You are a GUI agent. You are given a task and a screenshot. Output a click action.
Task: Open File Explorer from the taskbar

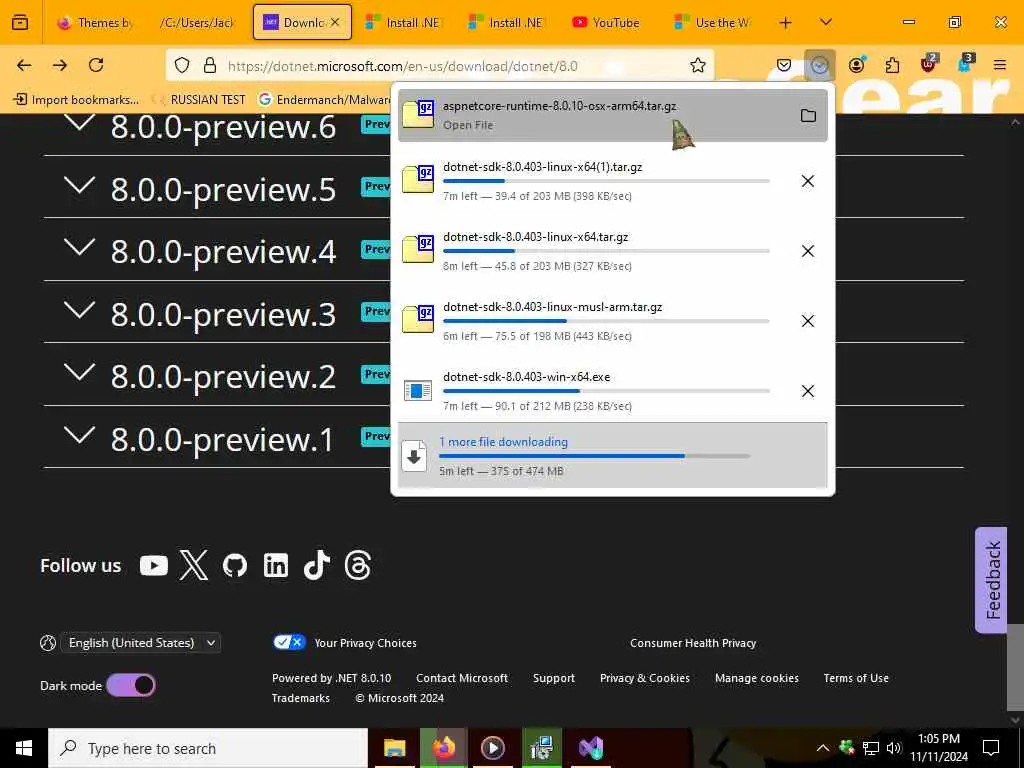point(394,748)
